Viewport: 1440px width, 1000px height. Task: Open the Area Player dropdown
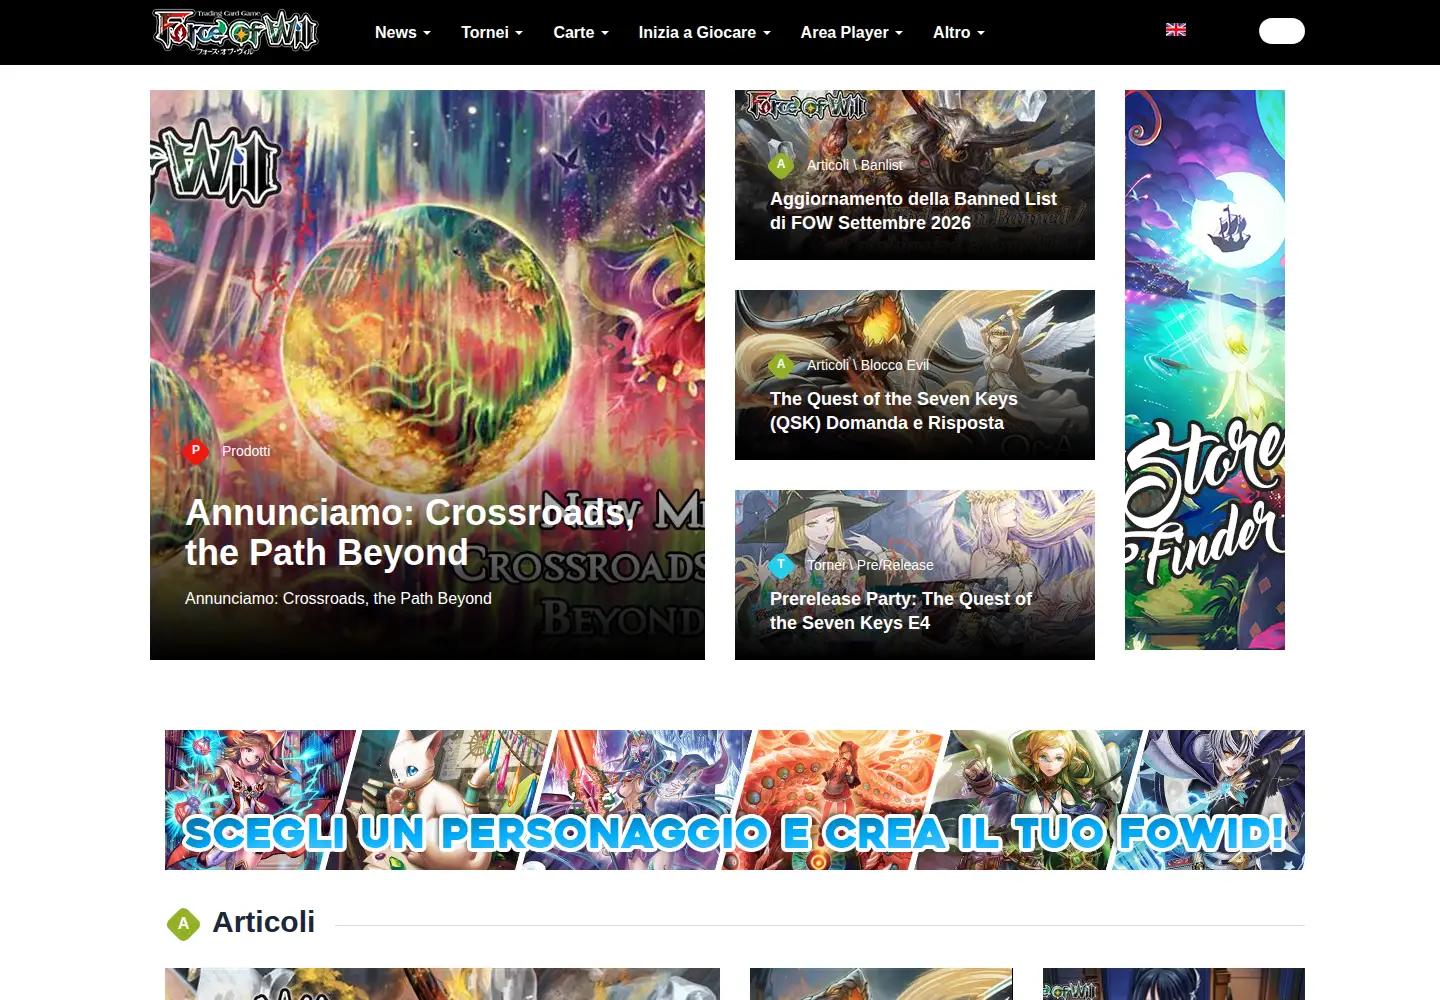point(852,32)
